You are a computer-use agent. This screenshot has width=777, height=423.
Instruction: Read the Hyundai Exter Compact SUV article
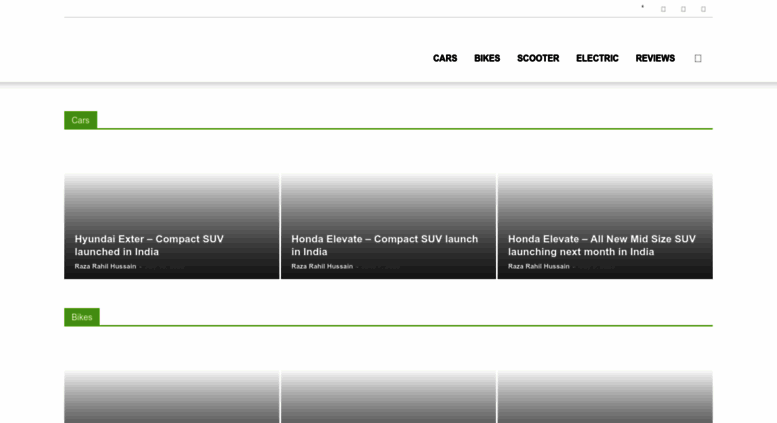click(149, 245)
